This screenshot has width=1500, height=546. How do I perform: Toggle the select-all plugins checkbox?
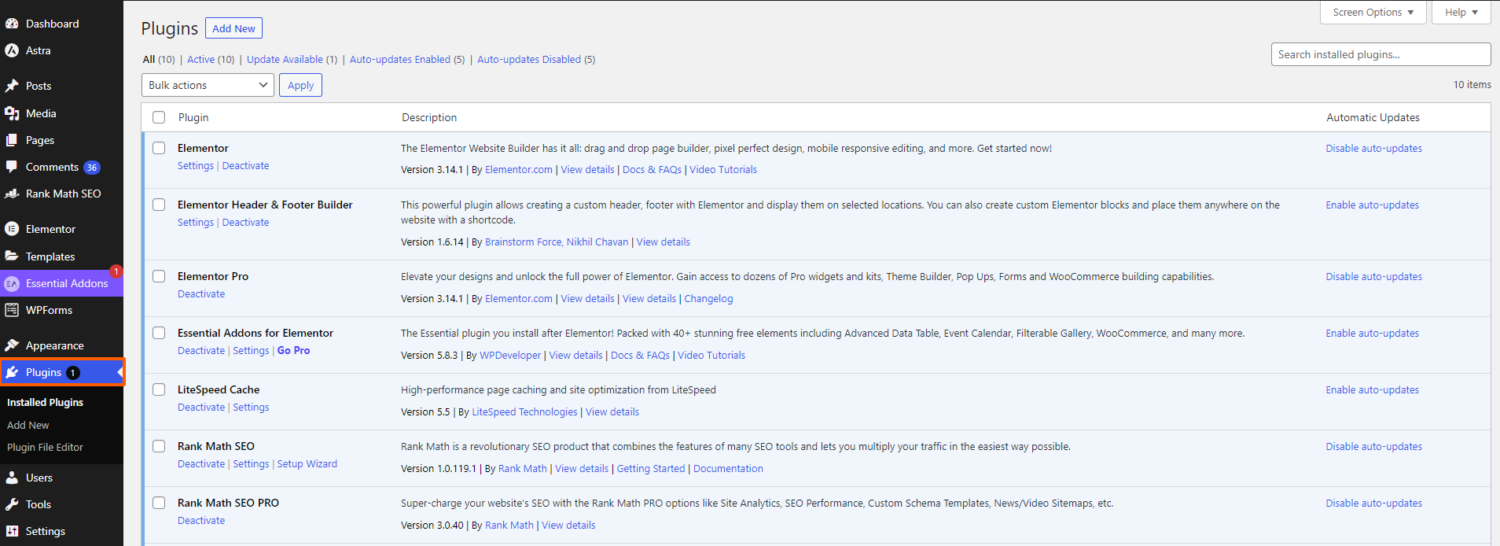159,117
